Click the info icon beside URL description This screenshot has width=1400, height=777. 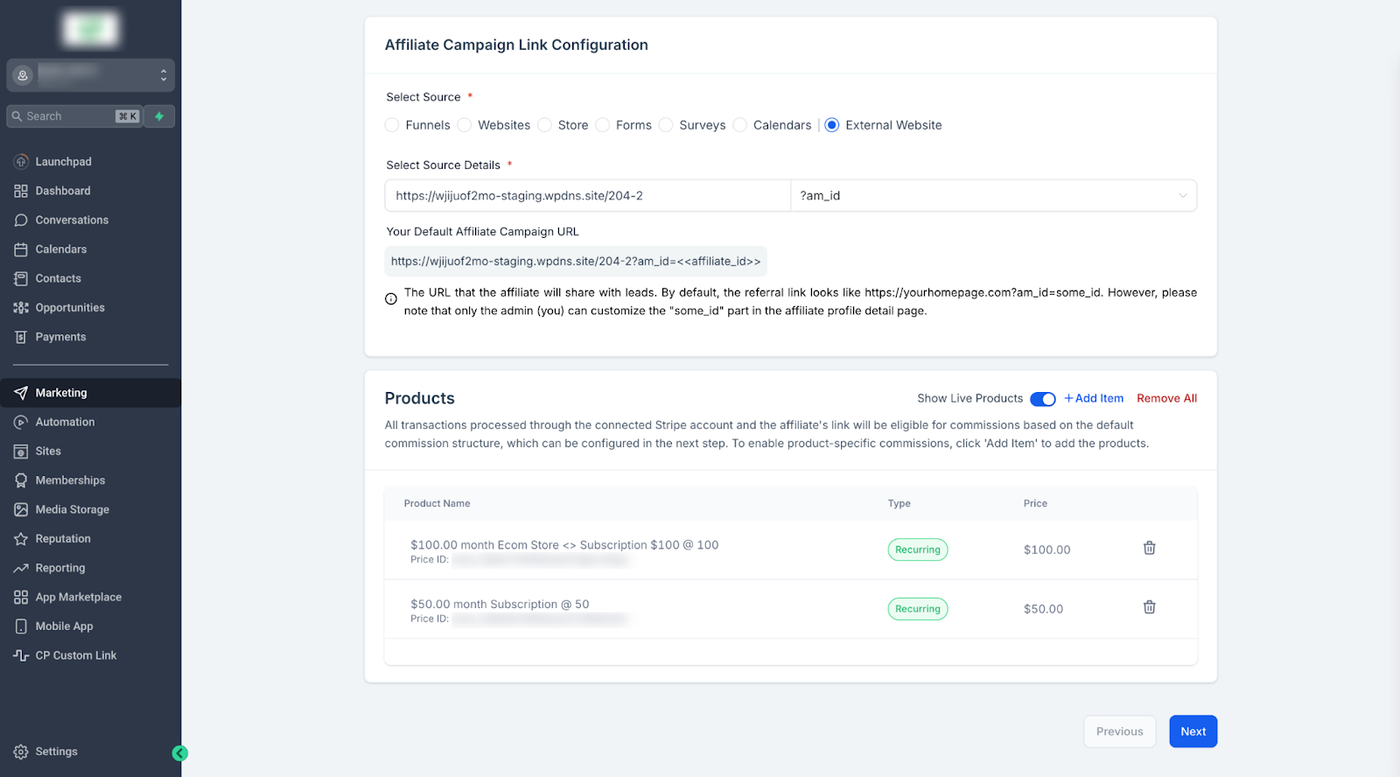pyautogui.click(x=391, y=299)
